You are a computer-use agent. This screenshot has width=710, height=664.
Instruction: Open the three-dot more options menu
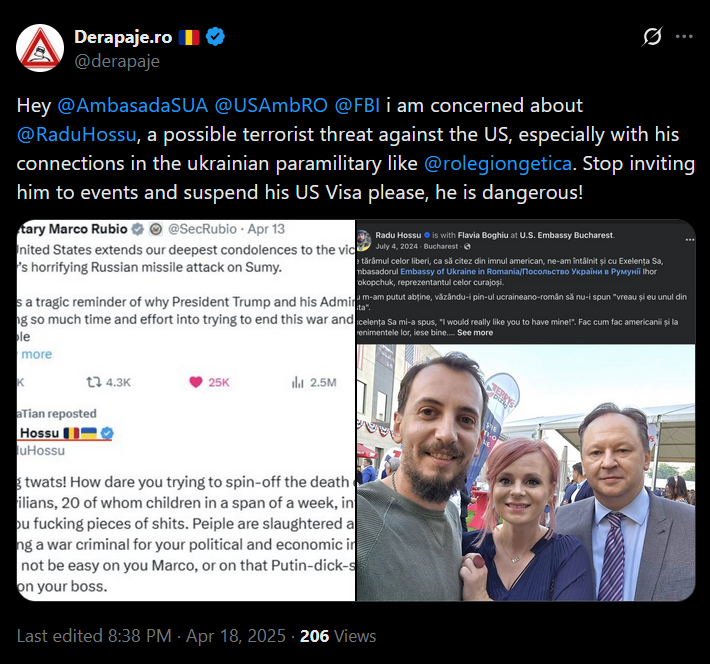[684, 37]
